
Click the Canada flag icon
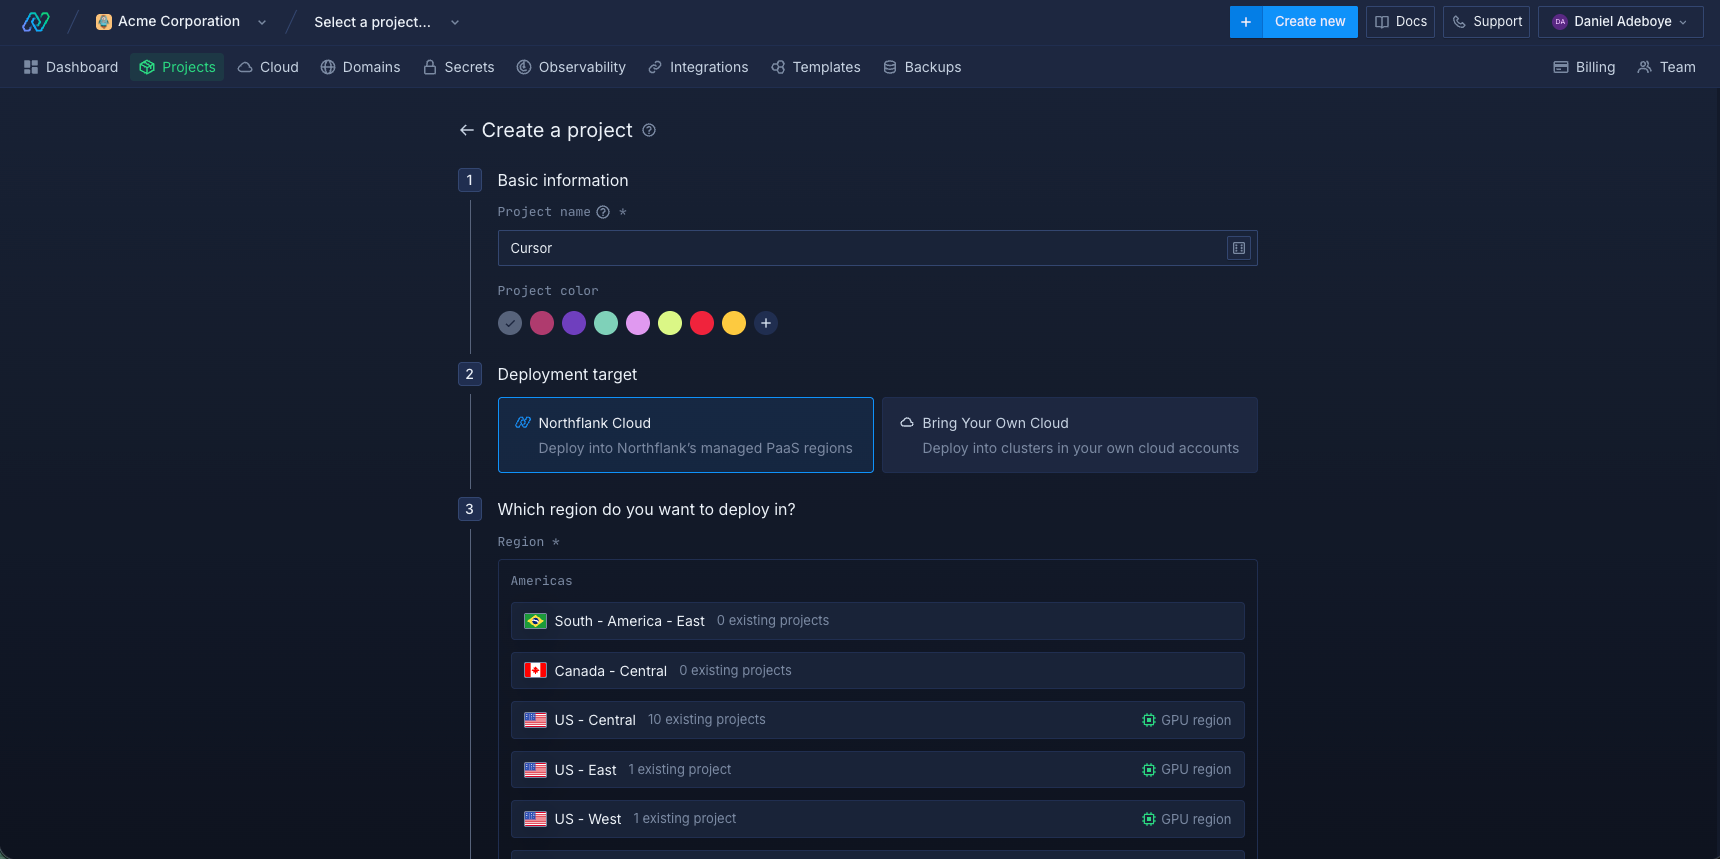tap(535, 671)
